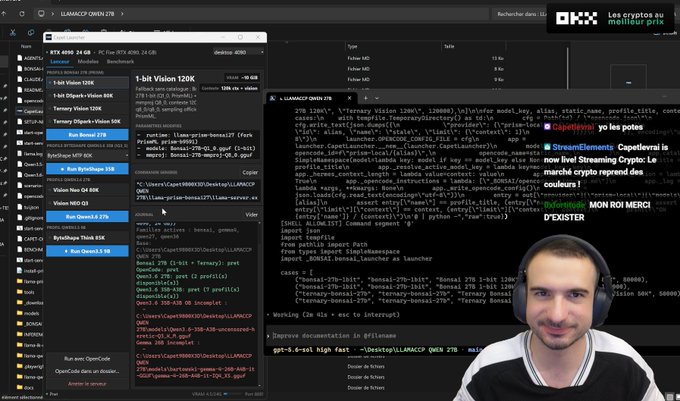Click the This PC monitor icon in address bar
Image resolution: width=680 pixels, height=401 pixels.
click(41, 14)
